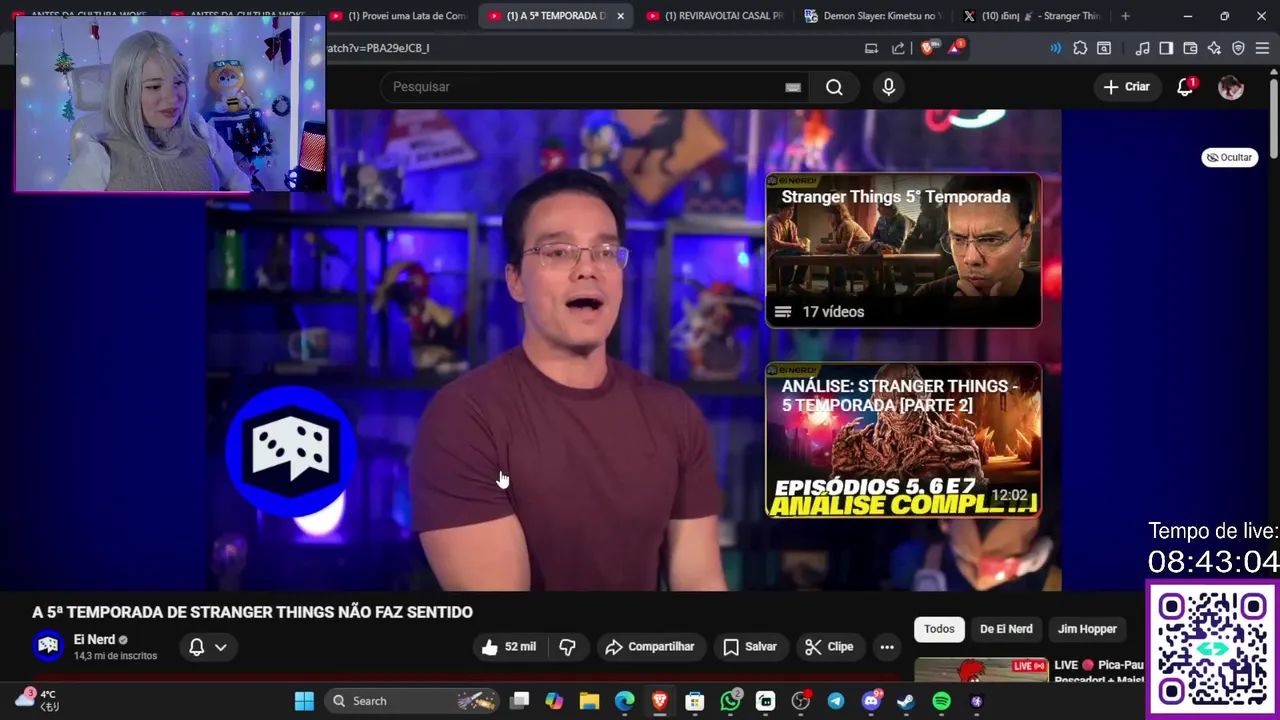Viewport: 1280px width, 720px height.
Task: Click the Ei Nerd dice subscribe logo
Action: point(290,450)
